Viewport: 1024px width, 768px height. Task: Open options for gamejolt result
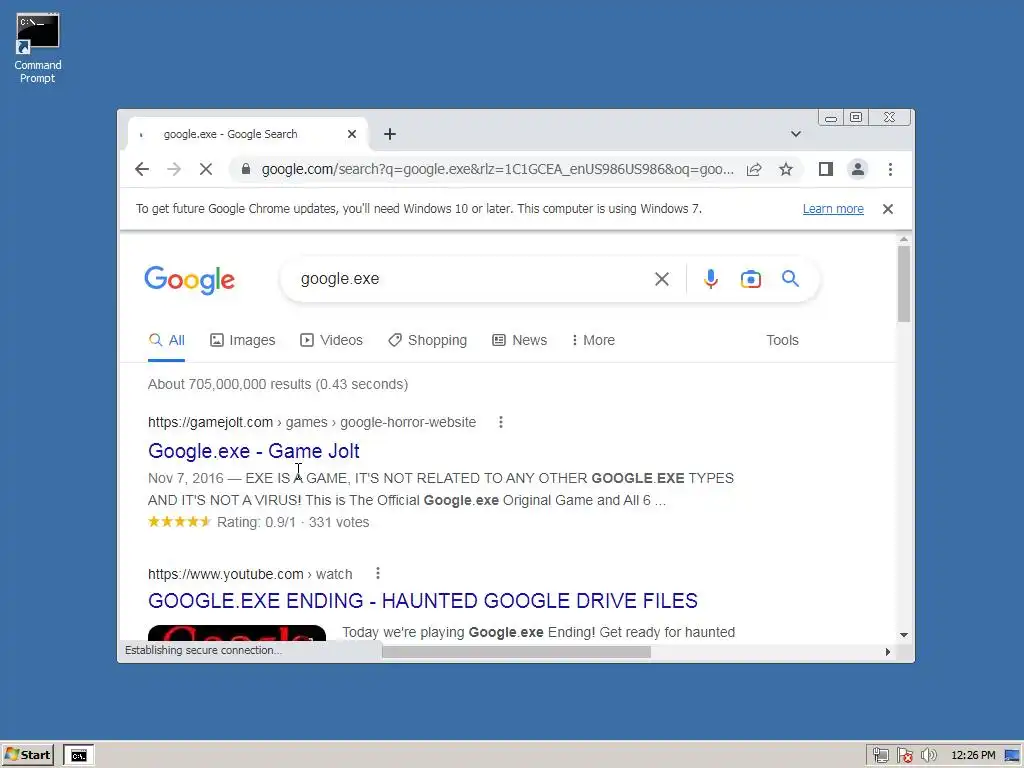(501, 423)
